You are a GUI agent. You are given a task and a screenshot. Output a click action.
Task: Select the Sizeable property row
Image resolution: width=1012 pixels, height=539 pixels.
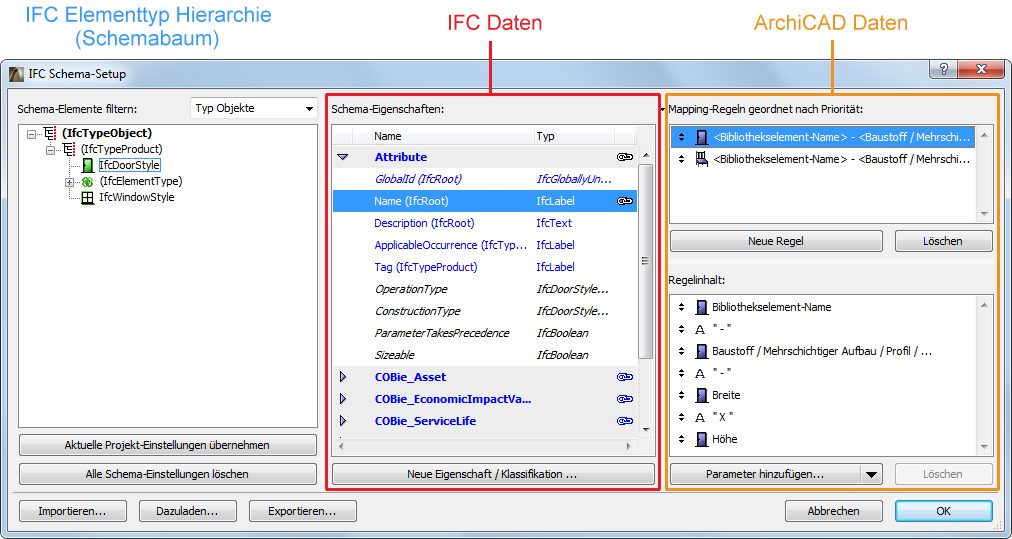click(x=485, y=354)
